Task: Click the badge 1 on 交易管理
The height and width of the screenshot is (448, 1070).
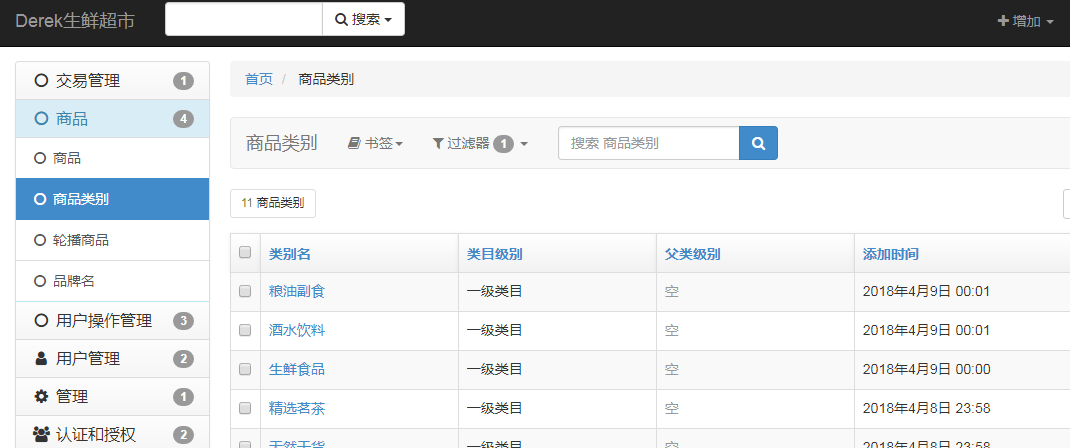Action: coord(183,81)
